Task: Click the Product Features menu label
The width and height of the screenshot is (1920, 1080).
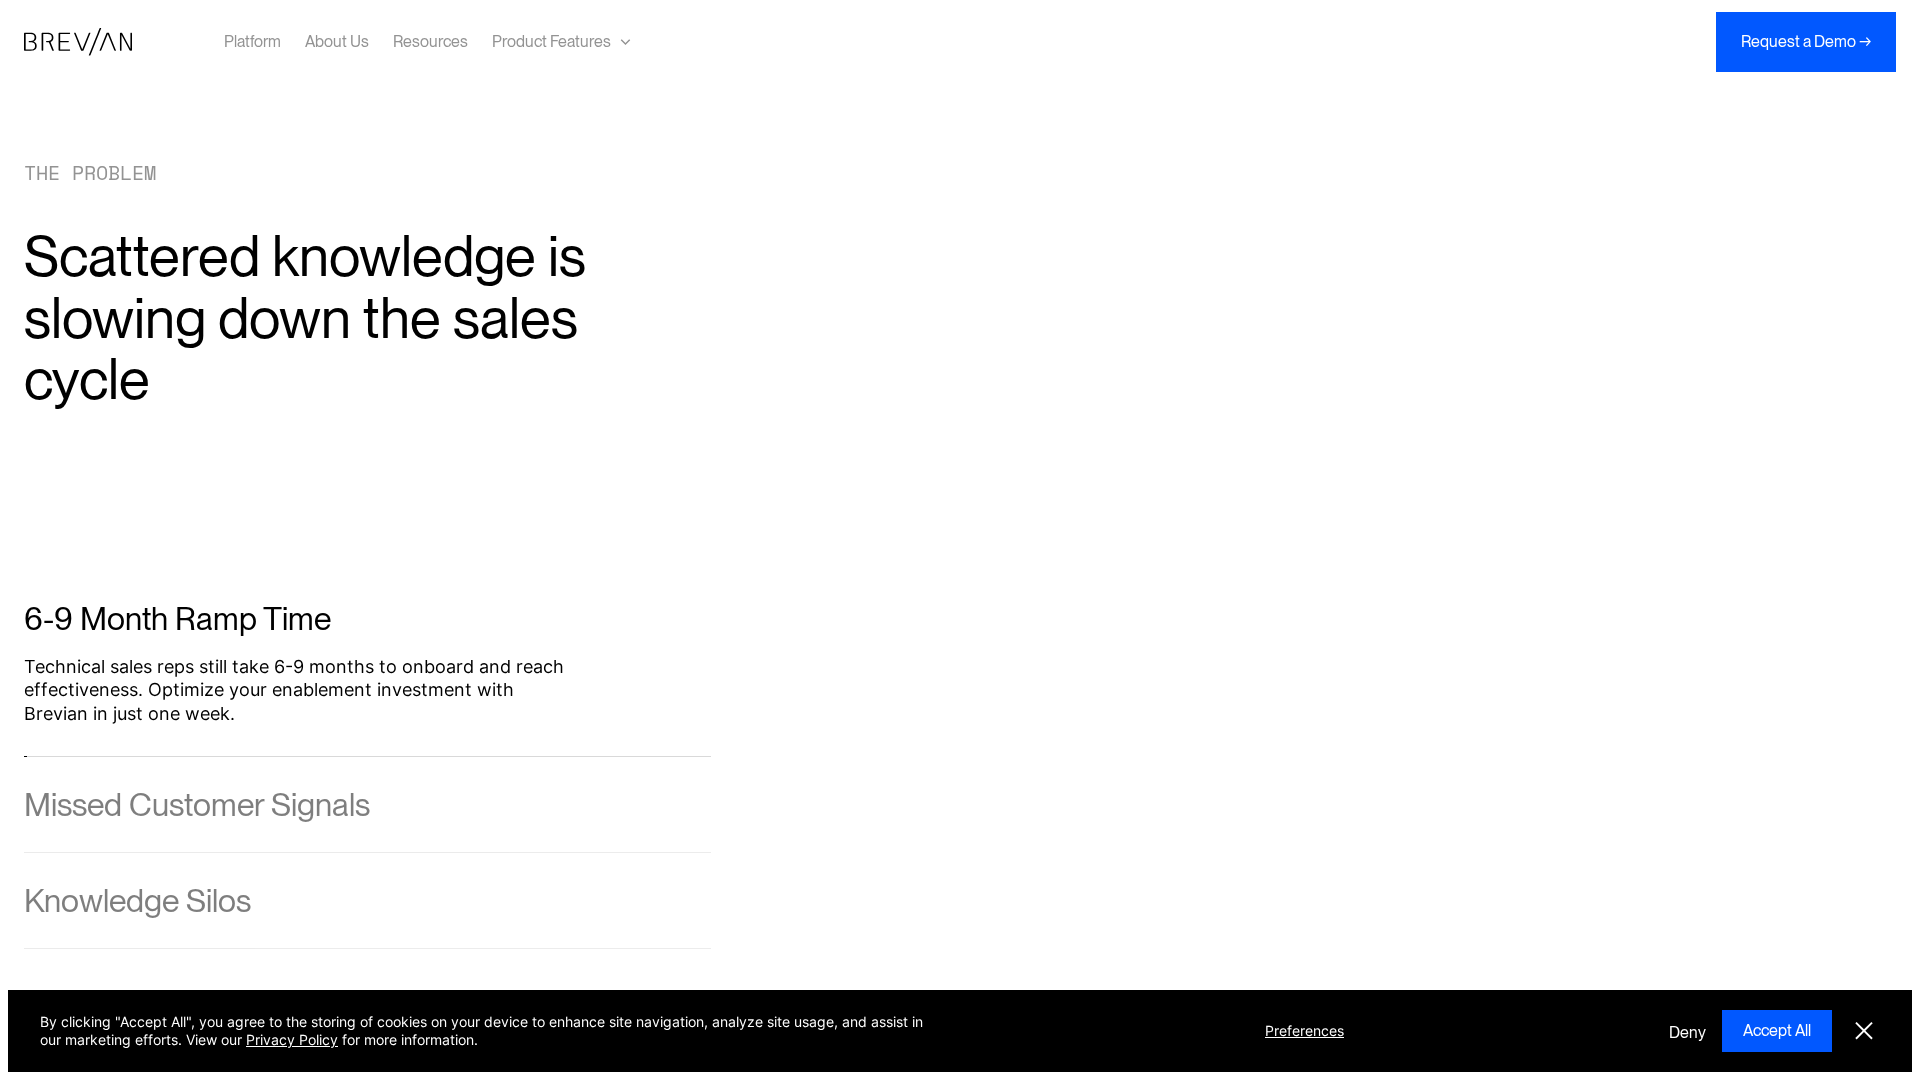Action: 551,42
